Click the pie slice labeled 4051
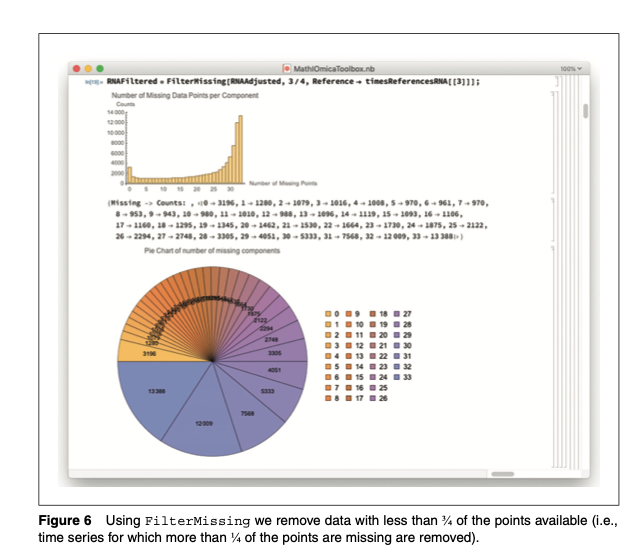The image size is (631, 557). (274, 370)
